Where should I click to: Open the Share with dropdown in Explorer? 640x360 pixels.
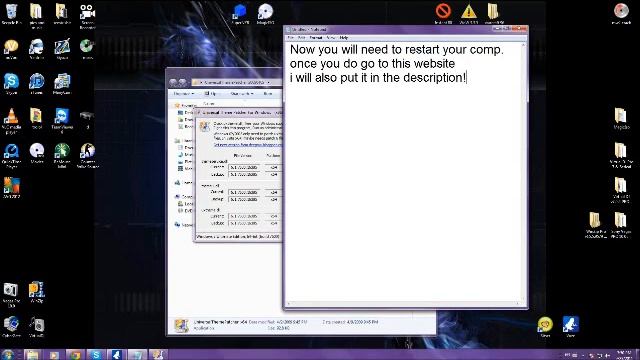coord(242,94)
